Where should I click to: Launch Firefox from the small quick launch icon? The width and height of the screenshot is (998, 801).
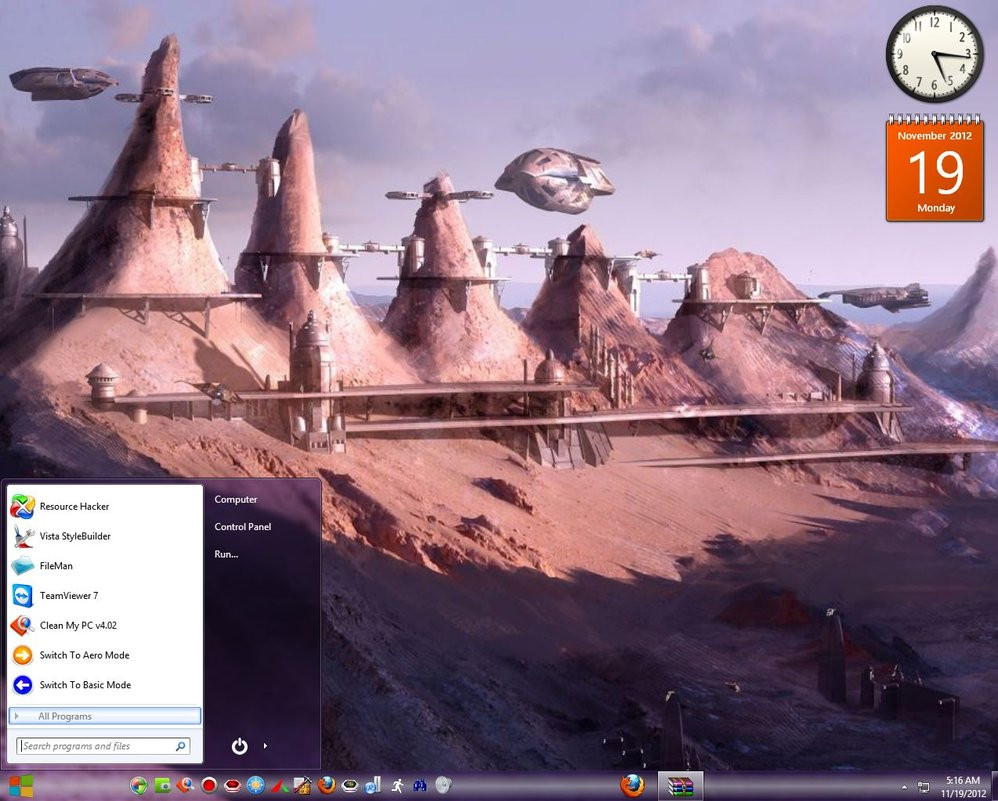click(x=327, y=786)
